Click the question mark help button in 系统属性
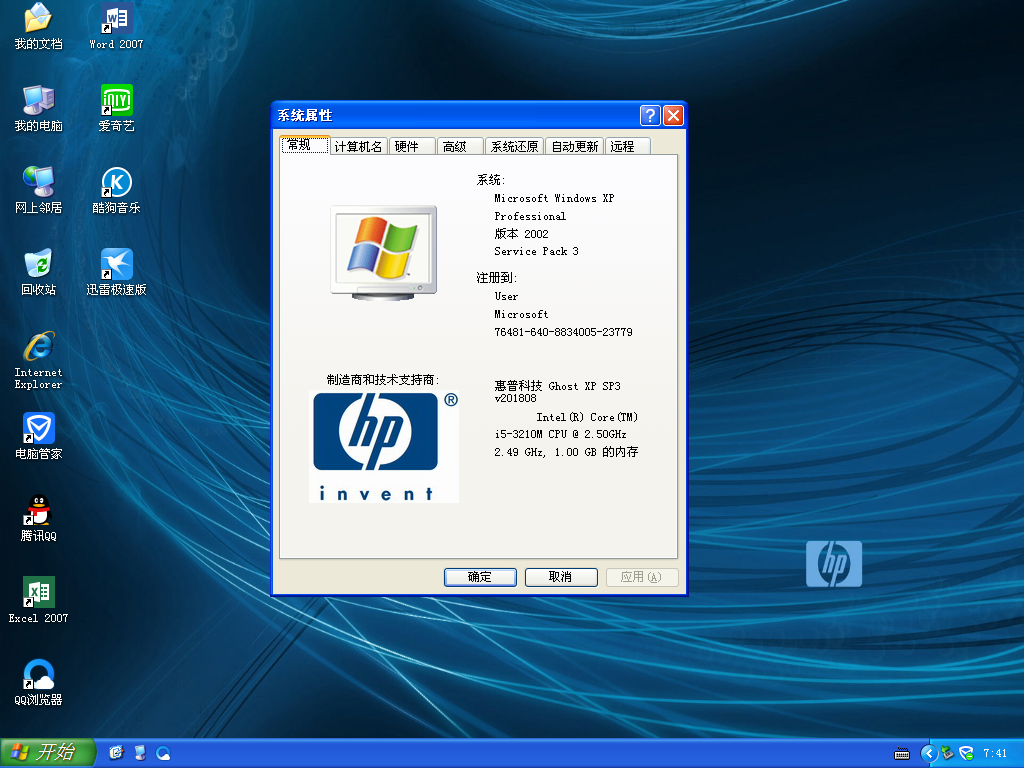This screenshot has width=1024, height=768. point(650,116)
